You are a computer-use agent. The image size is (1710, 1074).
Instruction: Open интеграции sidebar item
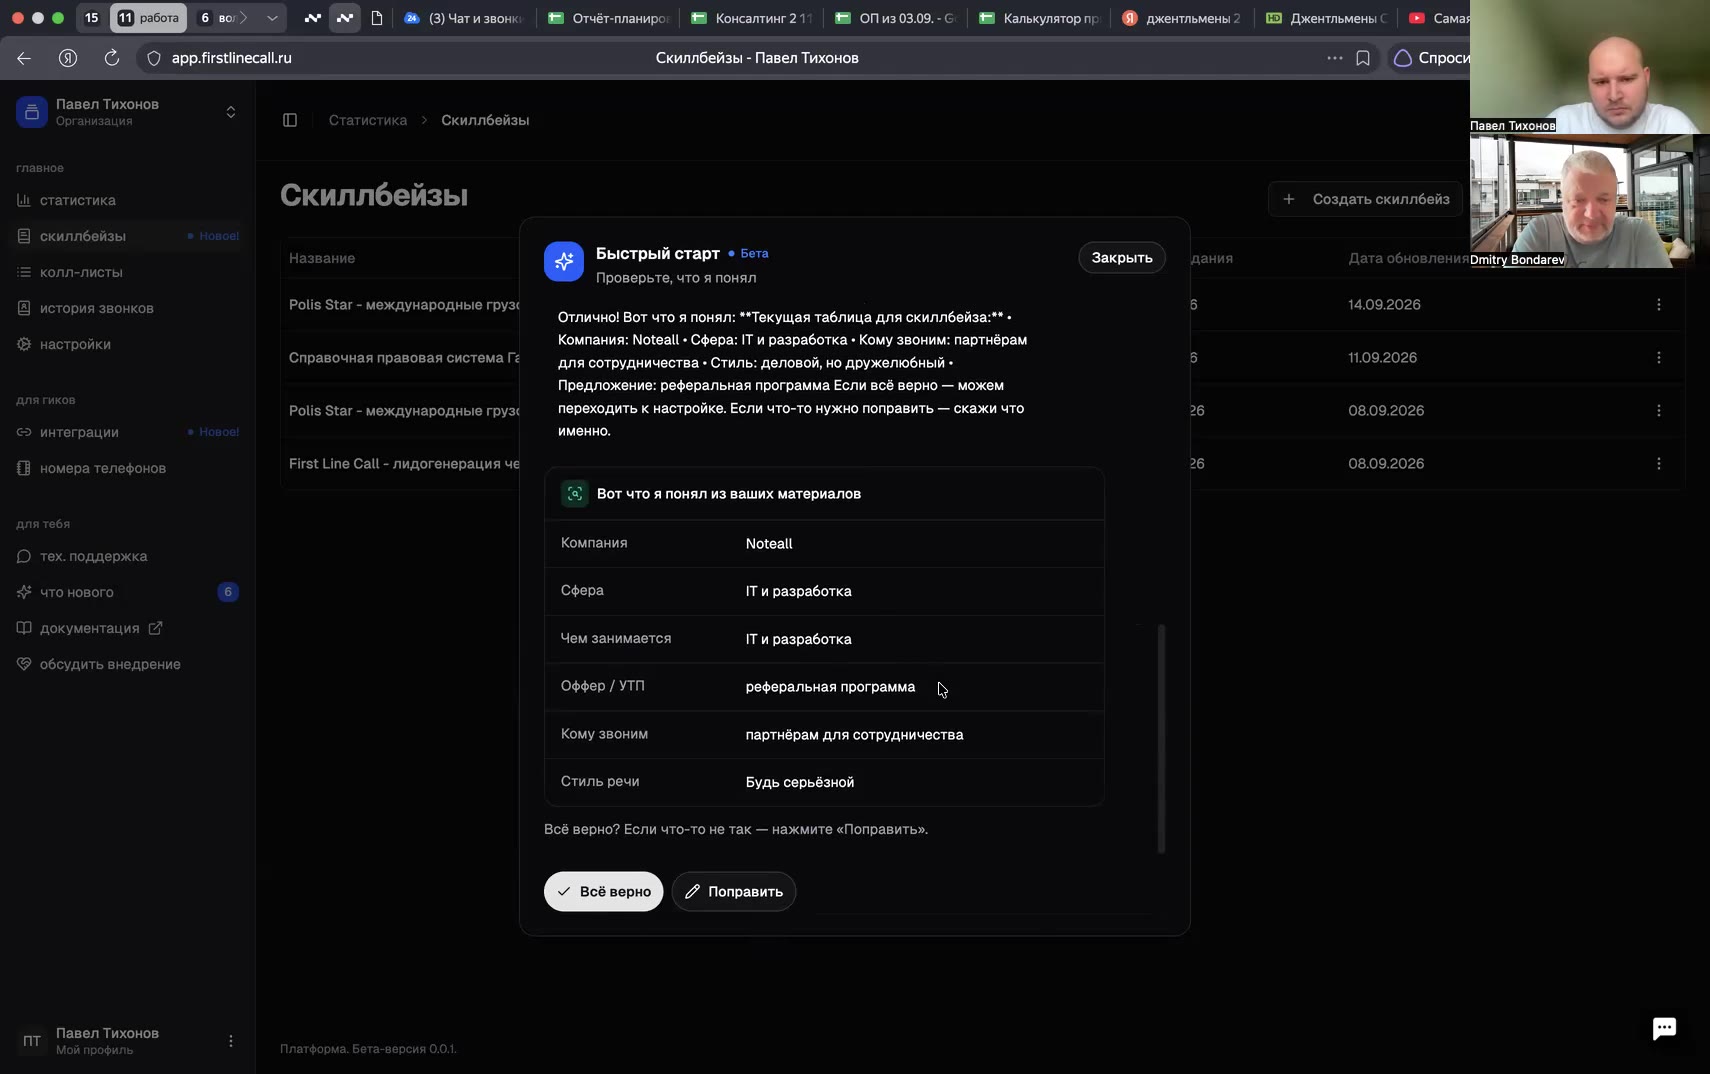(79, 432)
